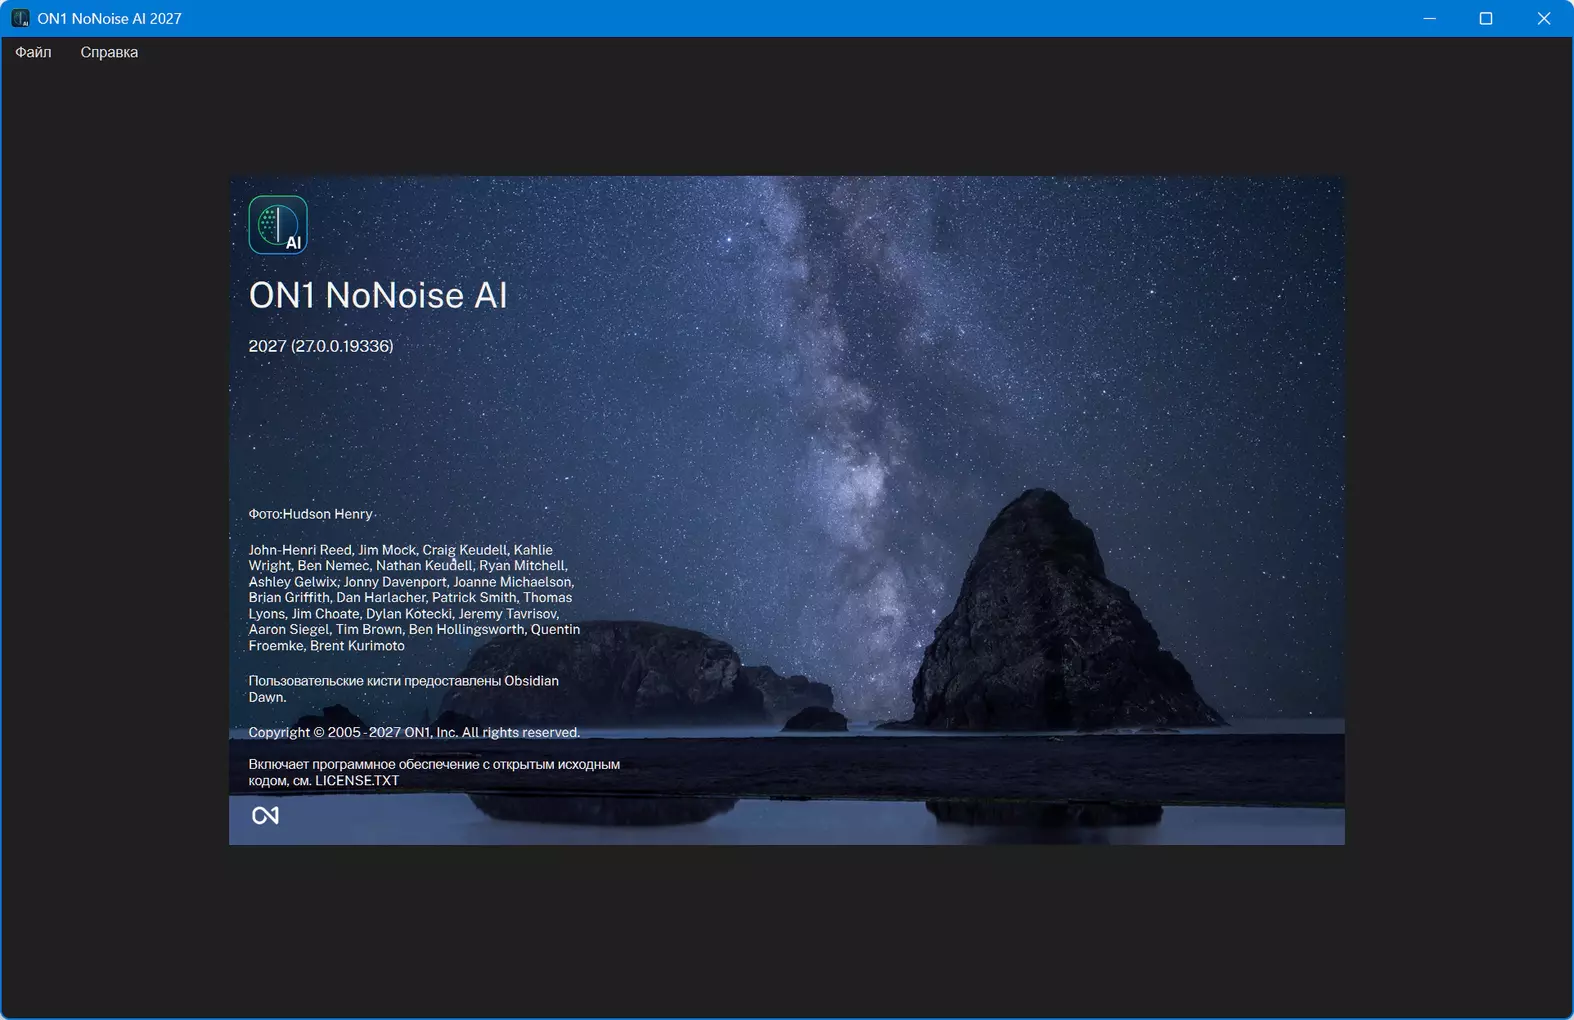1574x1020 pixels.
Task: Maximize the ON1 NoNoise AI window
Action: [x=1486, y=18]
